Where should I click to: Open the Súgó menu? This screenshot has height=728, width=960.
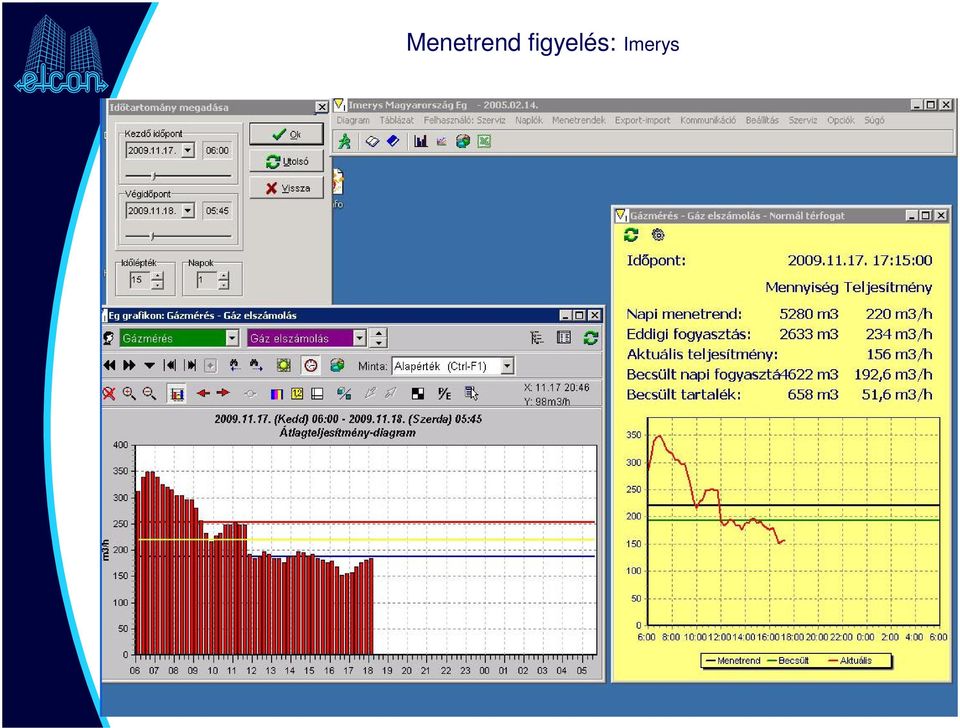pos(874,120)
